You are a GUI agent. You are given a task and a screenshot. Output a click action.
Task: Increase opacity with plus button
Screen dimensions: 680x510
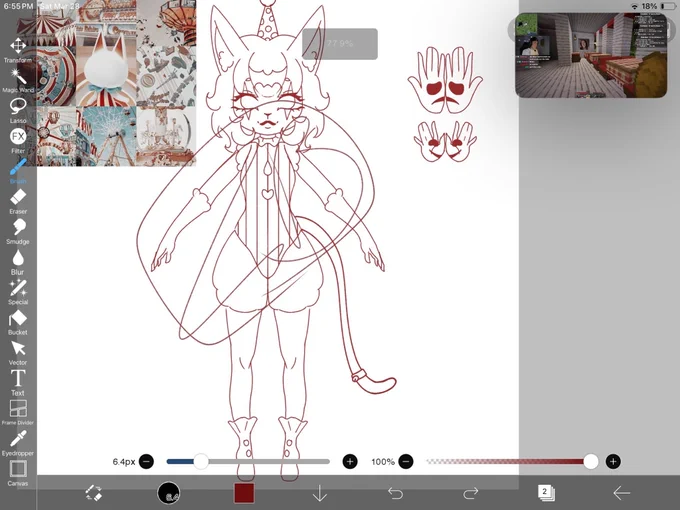613,461
